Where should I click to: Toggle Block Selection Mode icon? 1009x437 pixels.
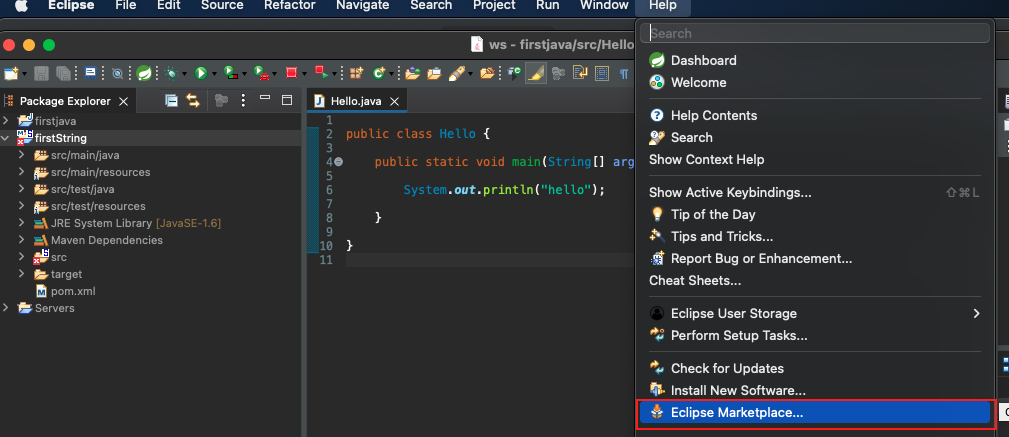point(602,73)
